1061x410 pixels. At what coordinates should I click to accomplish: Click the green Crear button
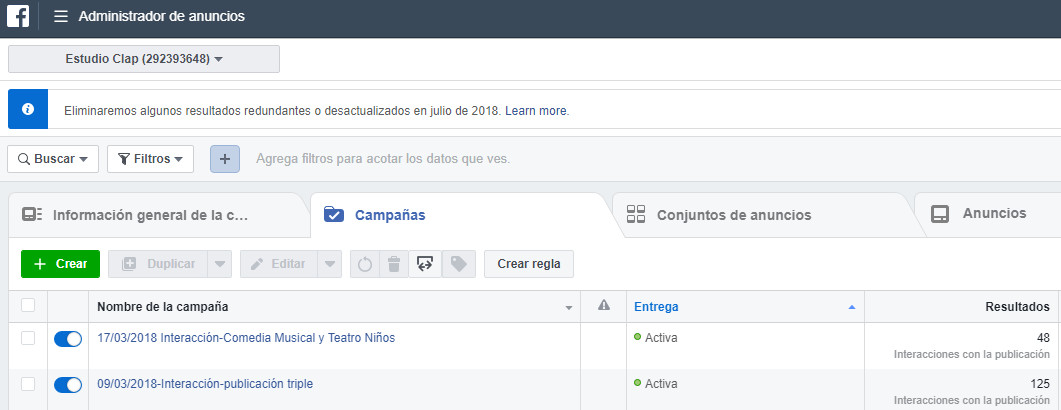[x=60, y=264]
